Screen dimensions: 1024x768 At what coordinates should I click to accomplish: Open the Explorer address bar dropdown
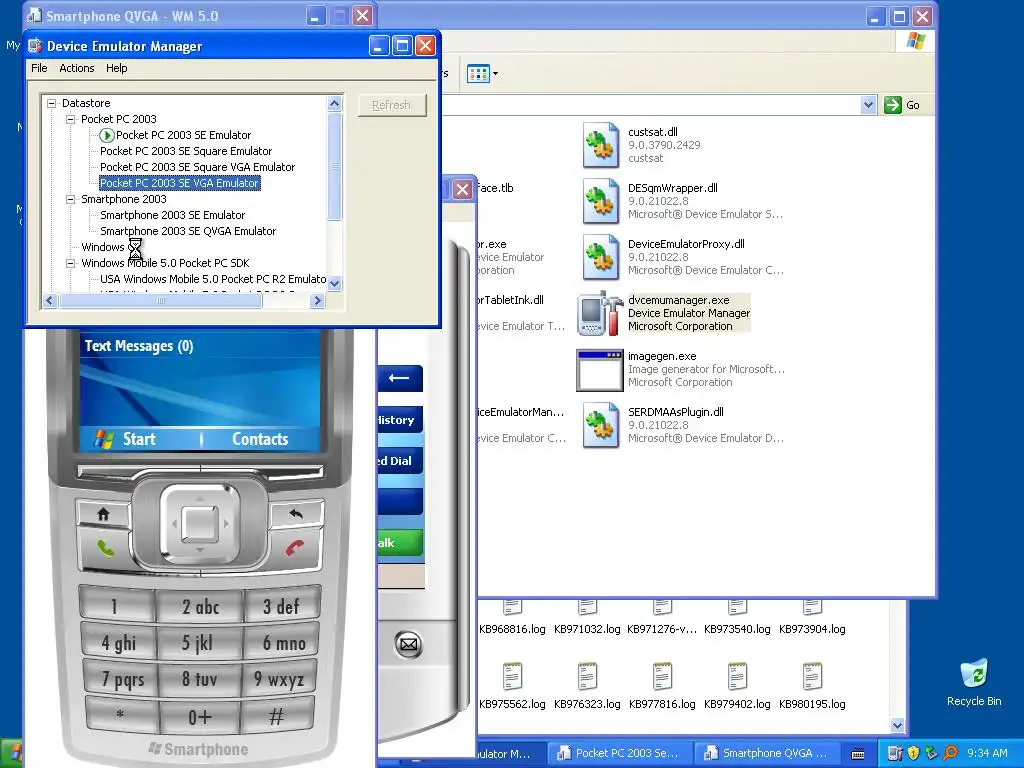(868, 105)
